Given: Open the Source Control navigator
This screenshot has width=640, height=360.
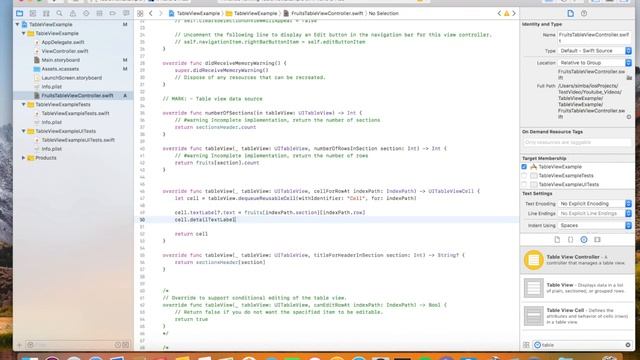Looking at the screenshot, I should 33,13.
